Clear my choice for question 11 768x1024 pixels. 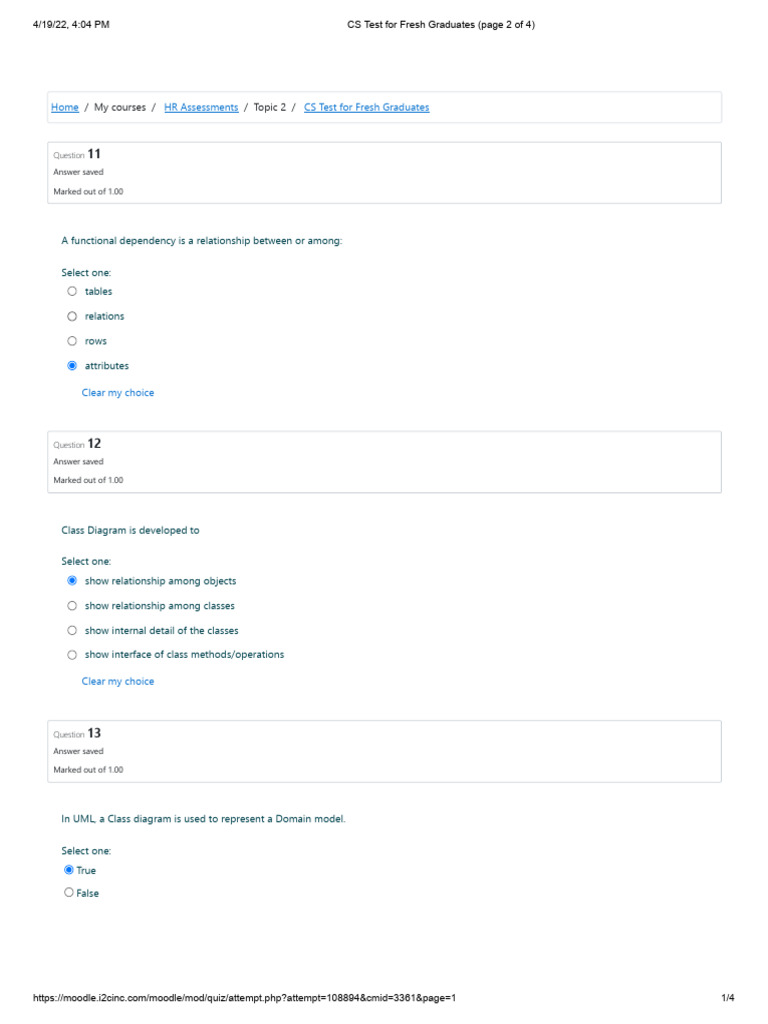[x=118, y=392]
